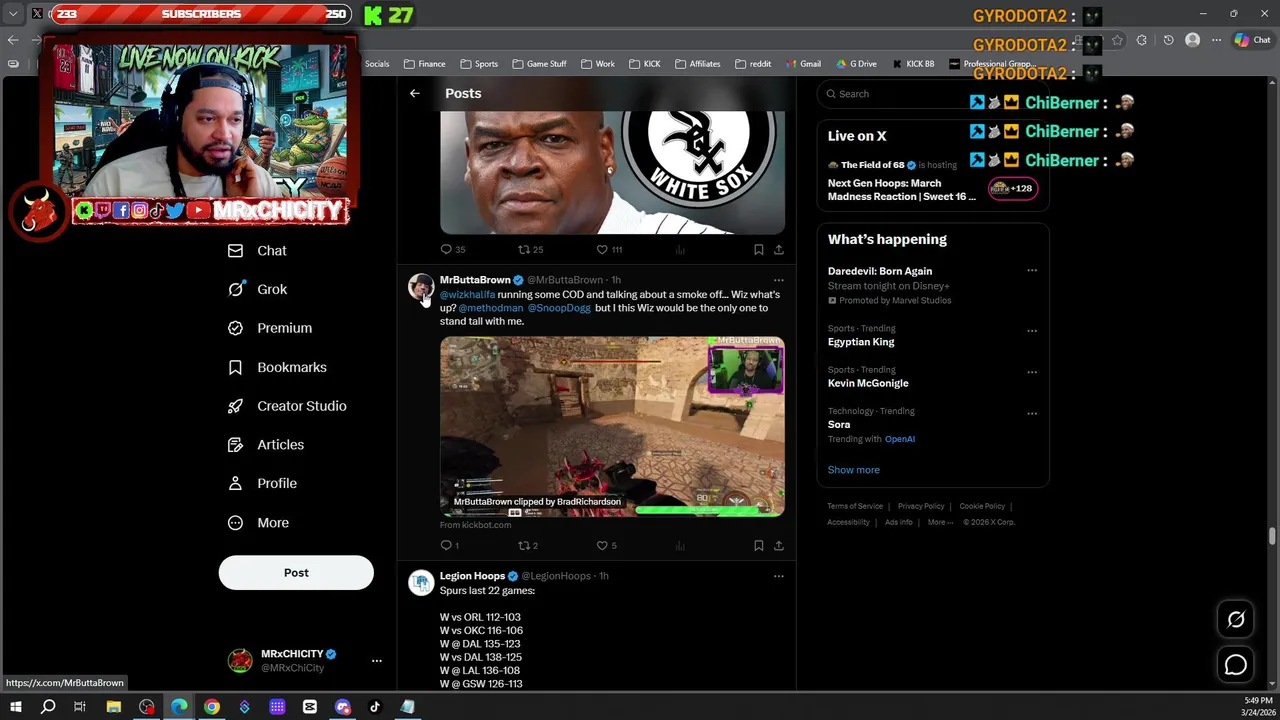Open Windows taskbar search
1280x720 pixels.
[x=48, y=707]
